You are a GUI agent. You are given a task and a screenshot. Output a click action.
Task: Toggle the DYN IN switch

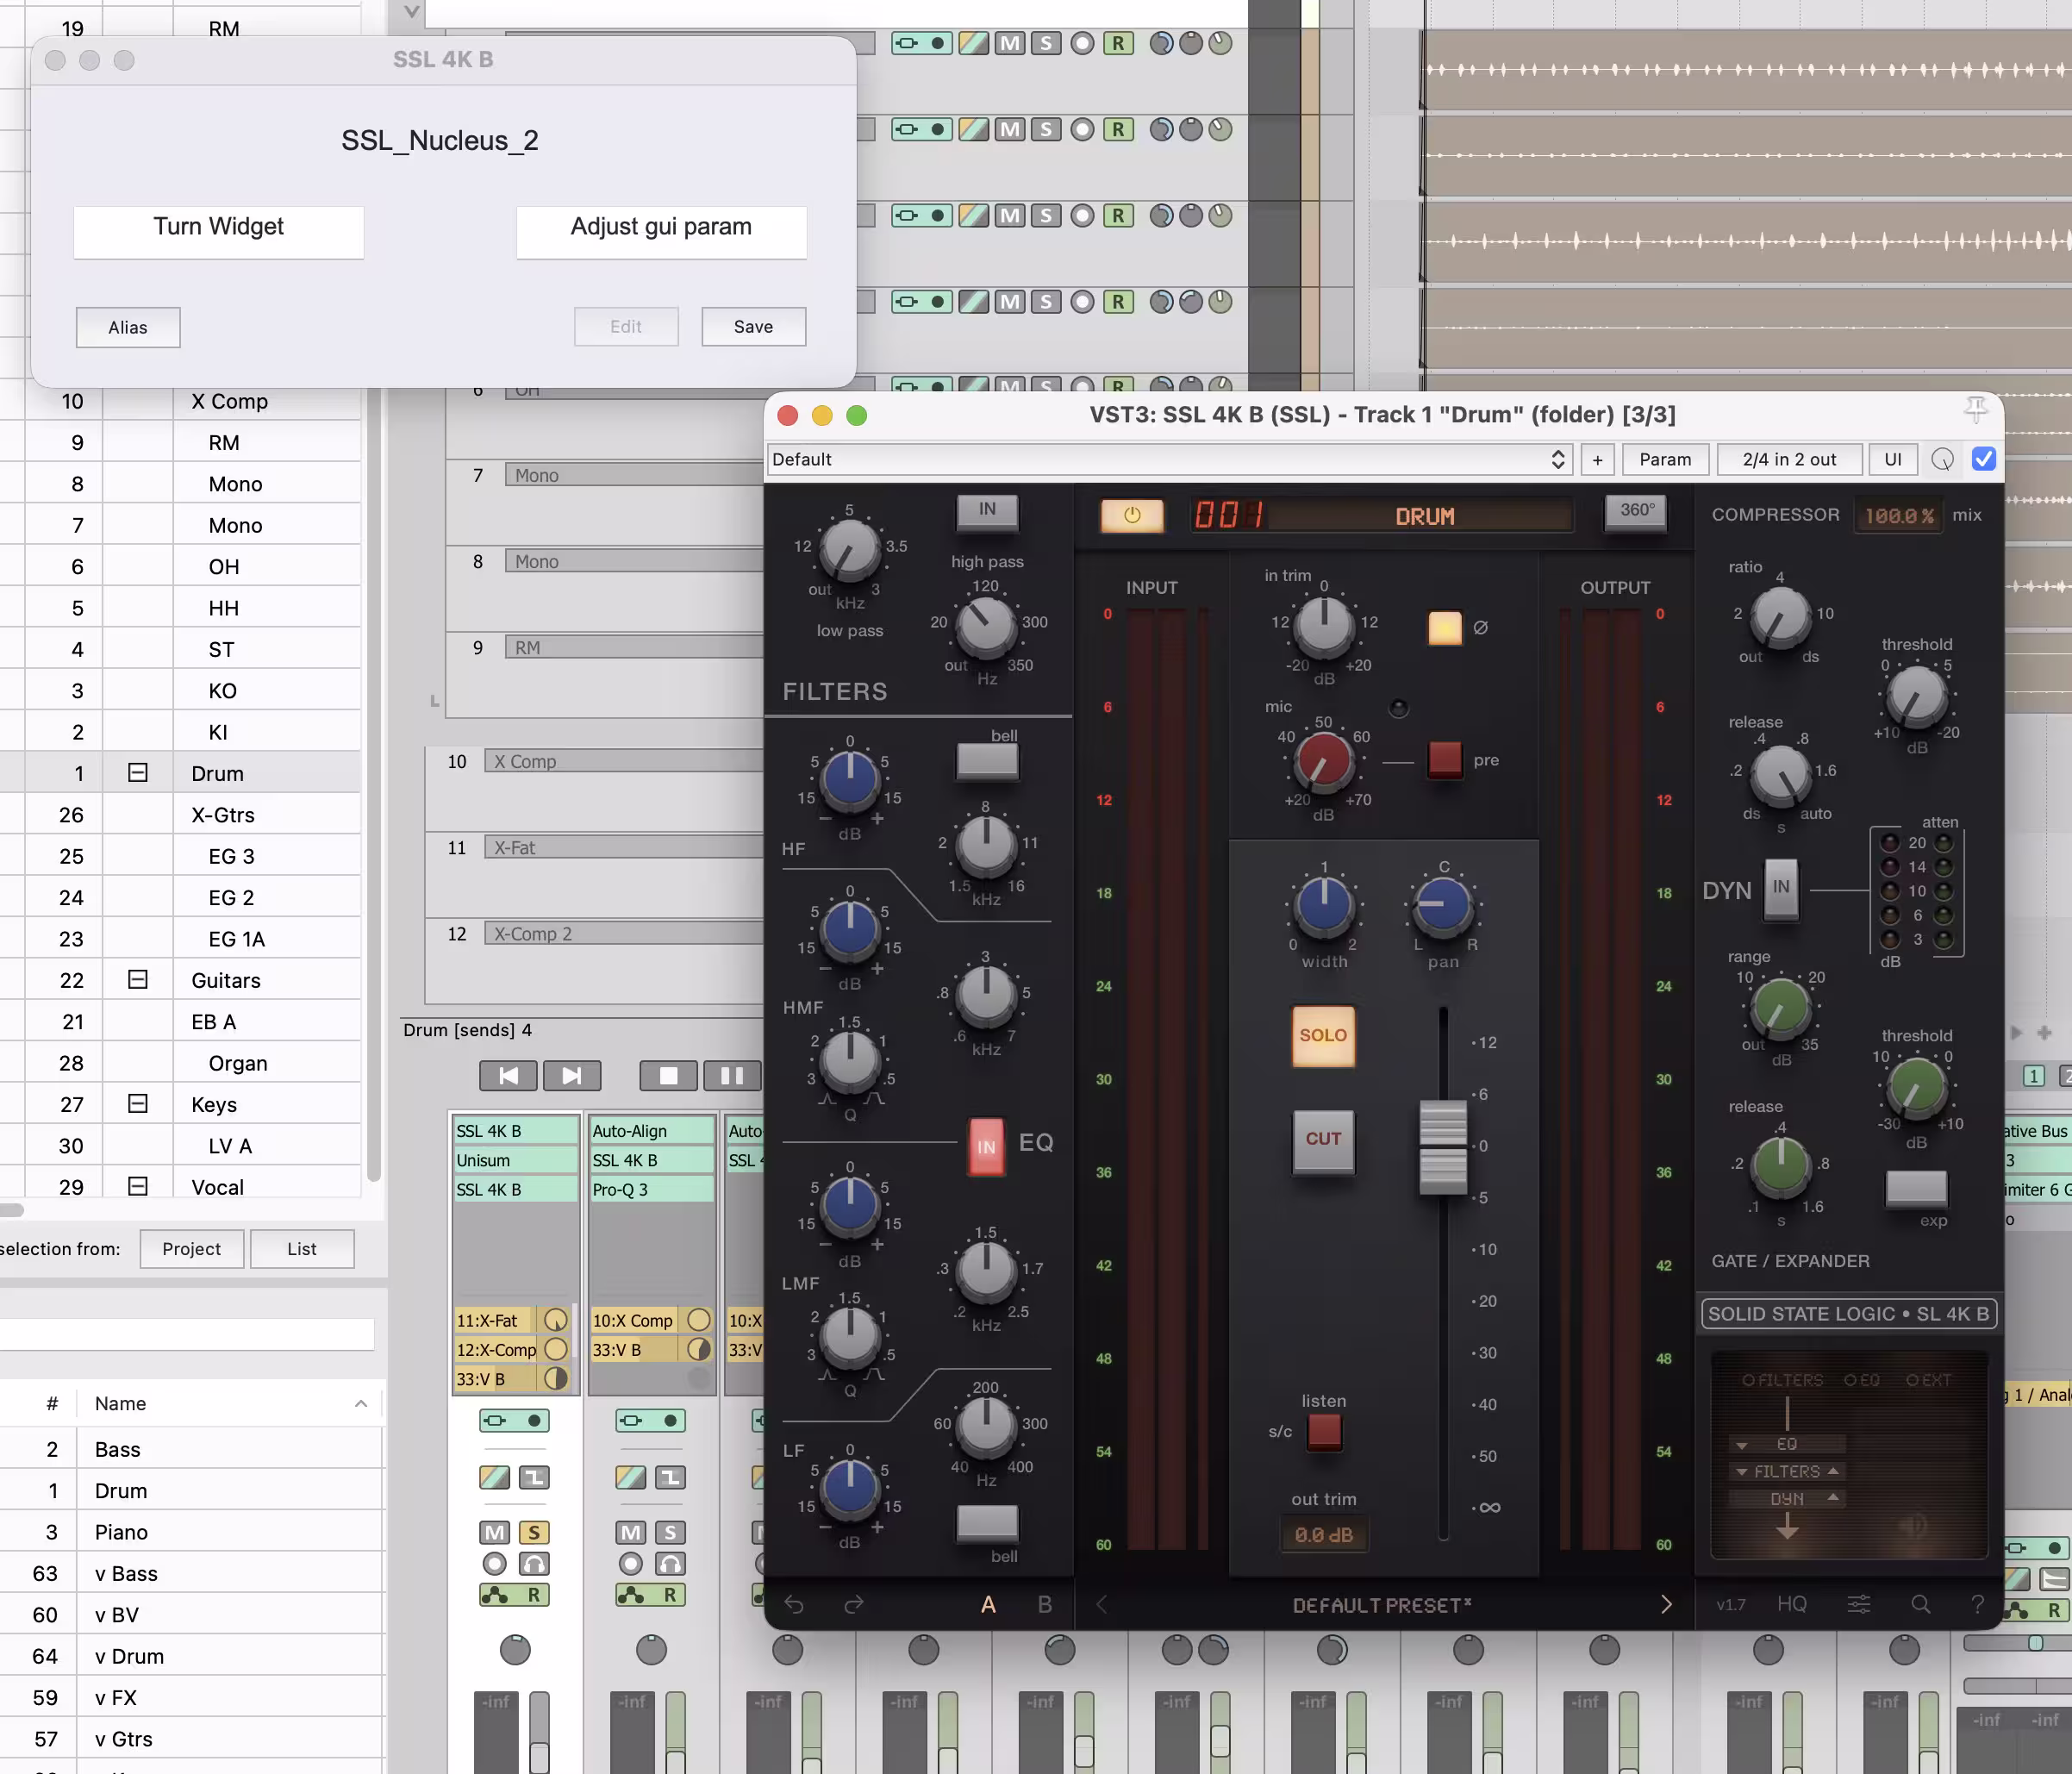click(1780, 888)
